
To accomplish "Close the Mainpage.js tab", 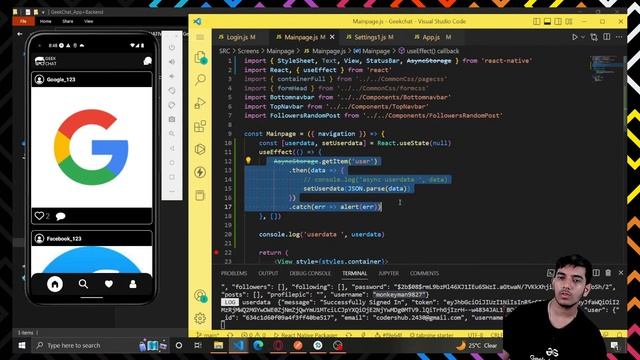I will 332,37.
